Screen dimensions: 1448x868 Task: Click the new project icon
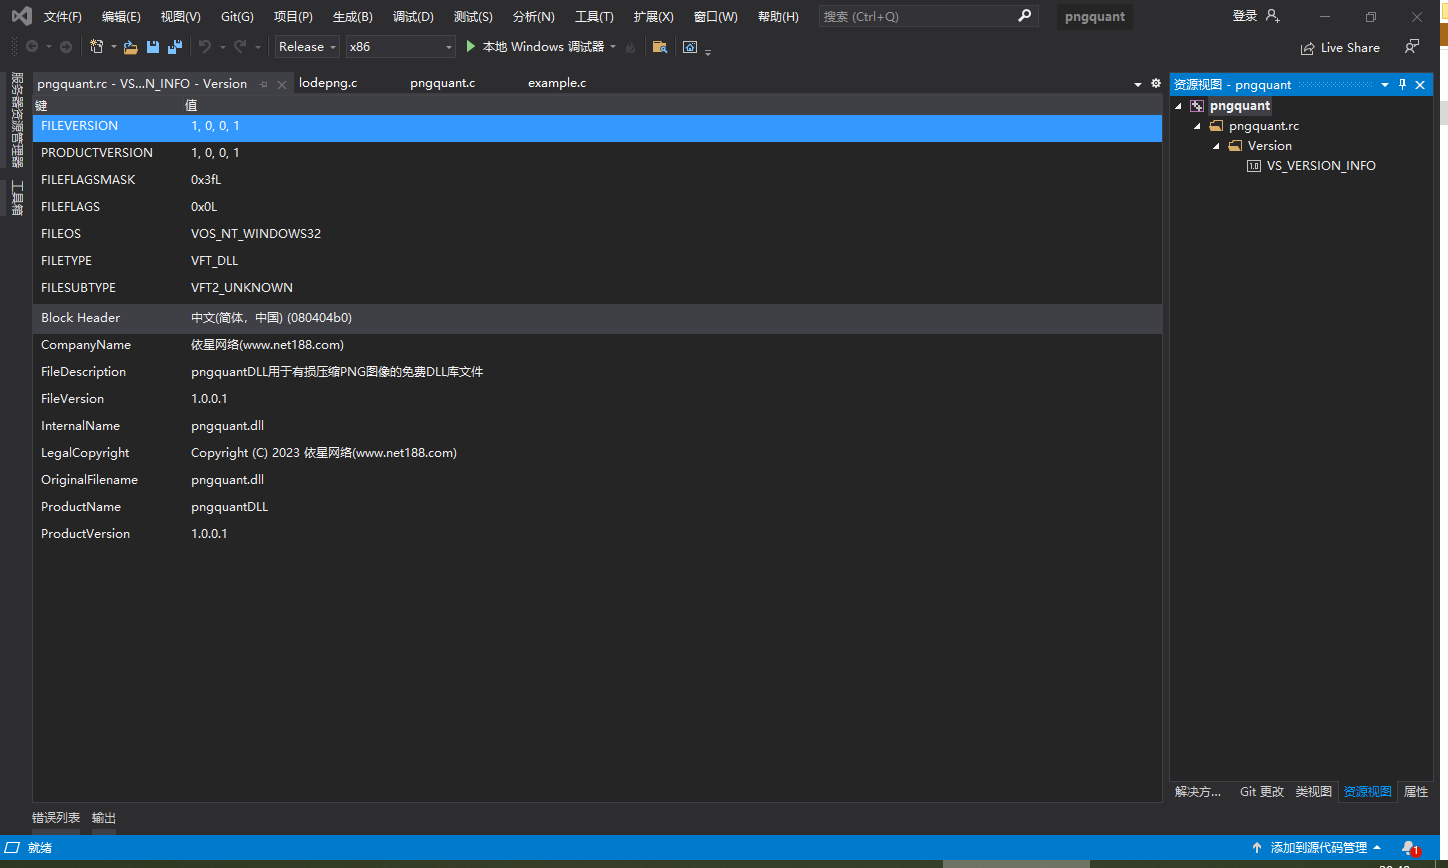(x=96, y=47)
